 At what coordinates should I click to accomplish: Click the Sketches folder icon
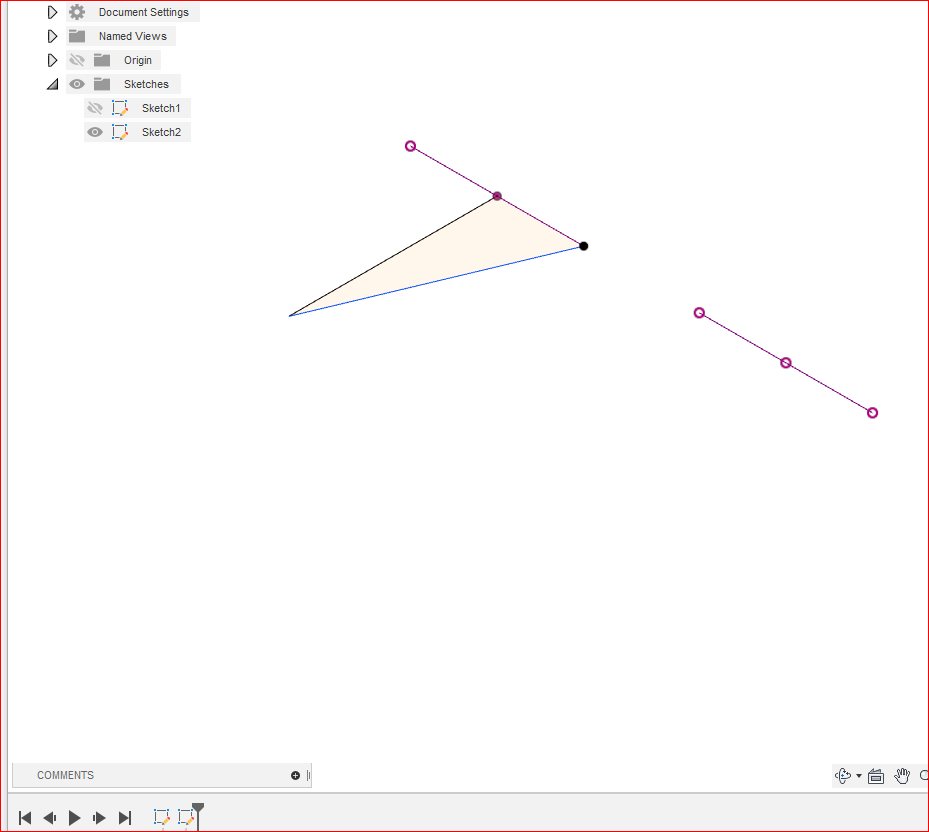click(102, 84)
